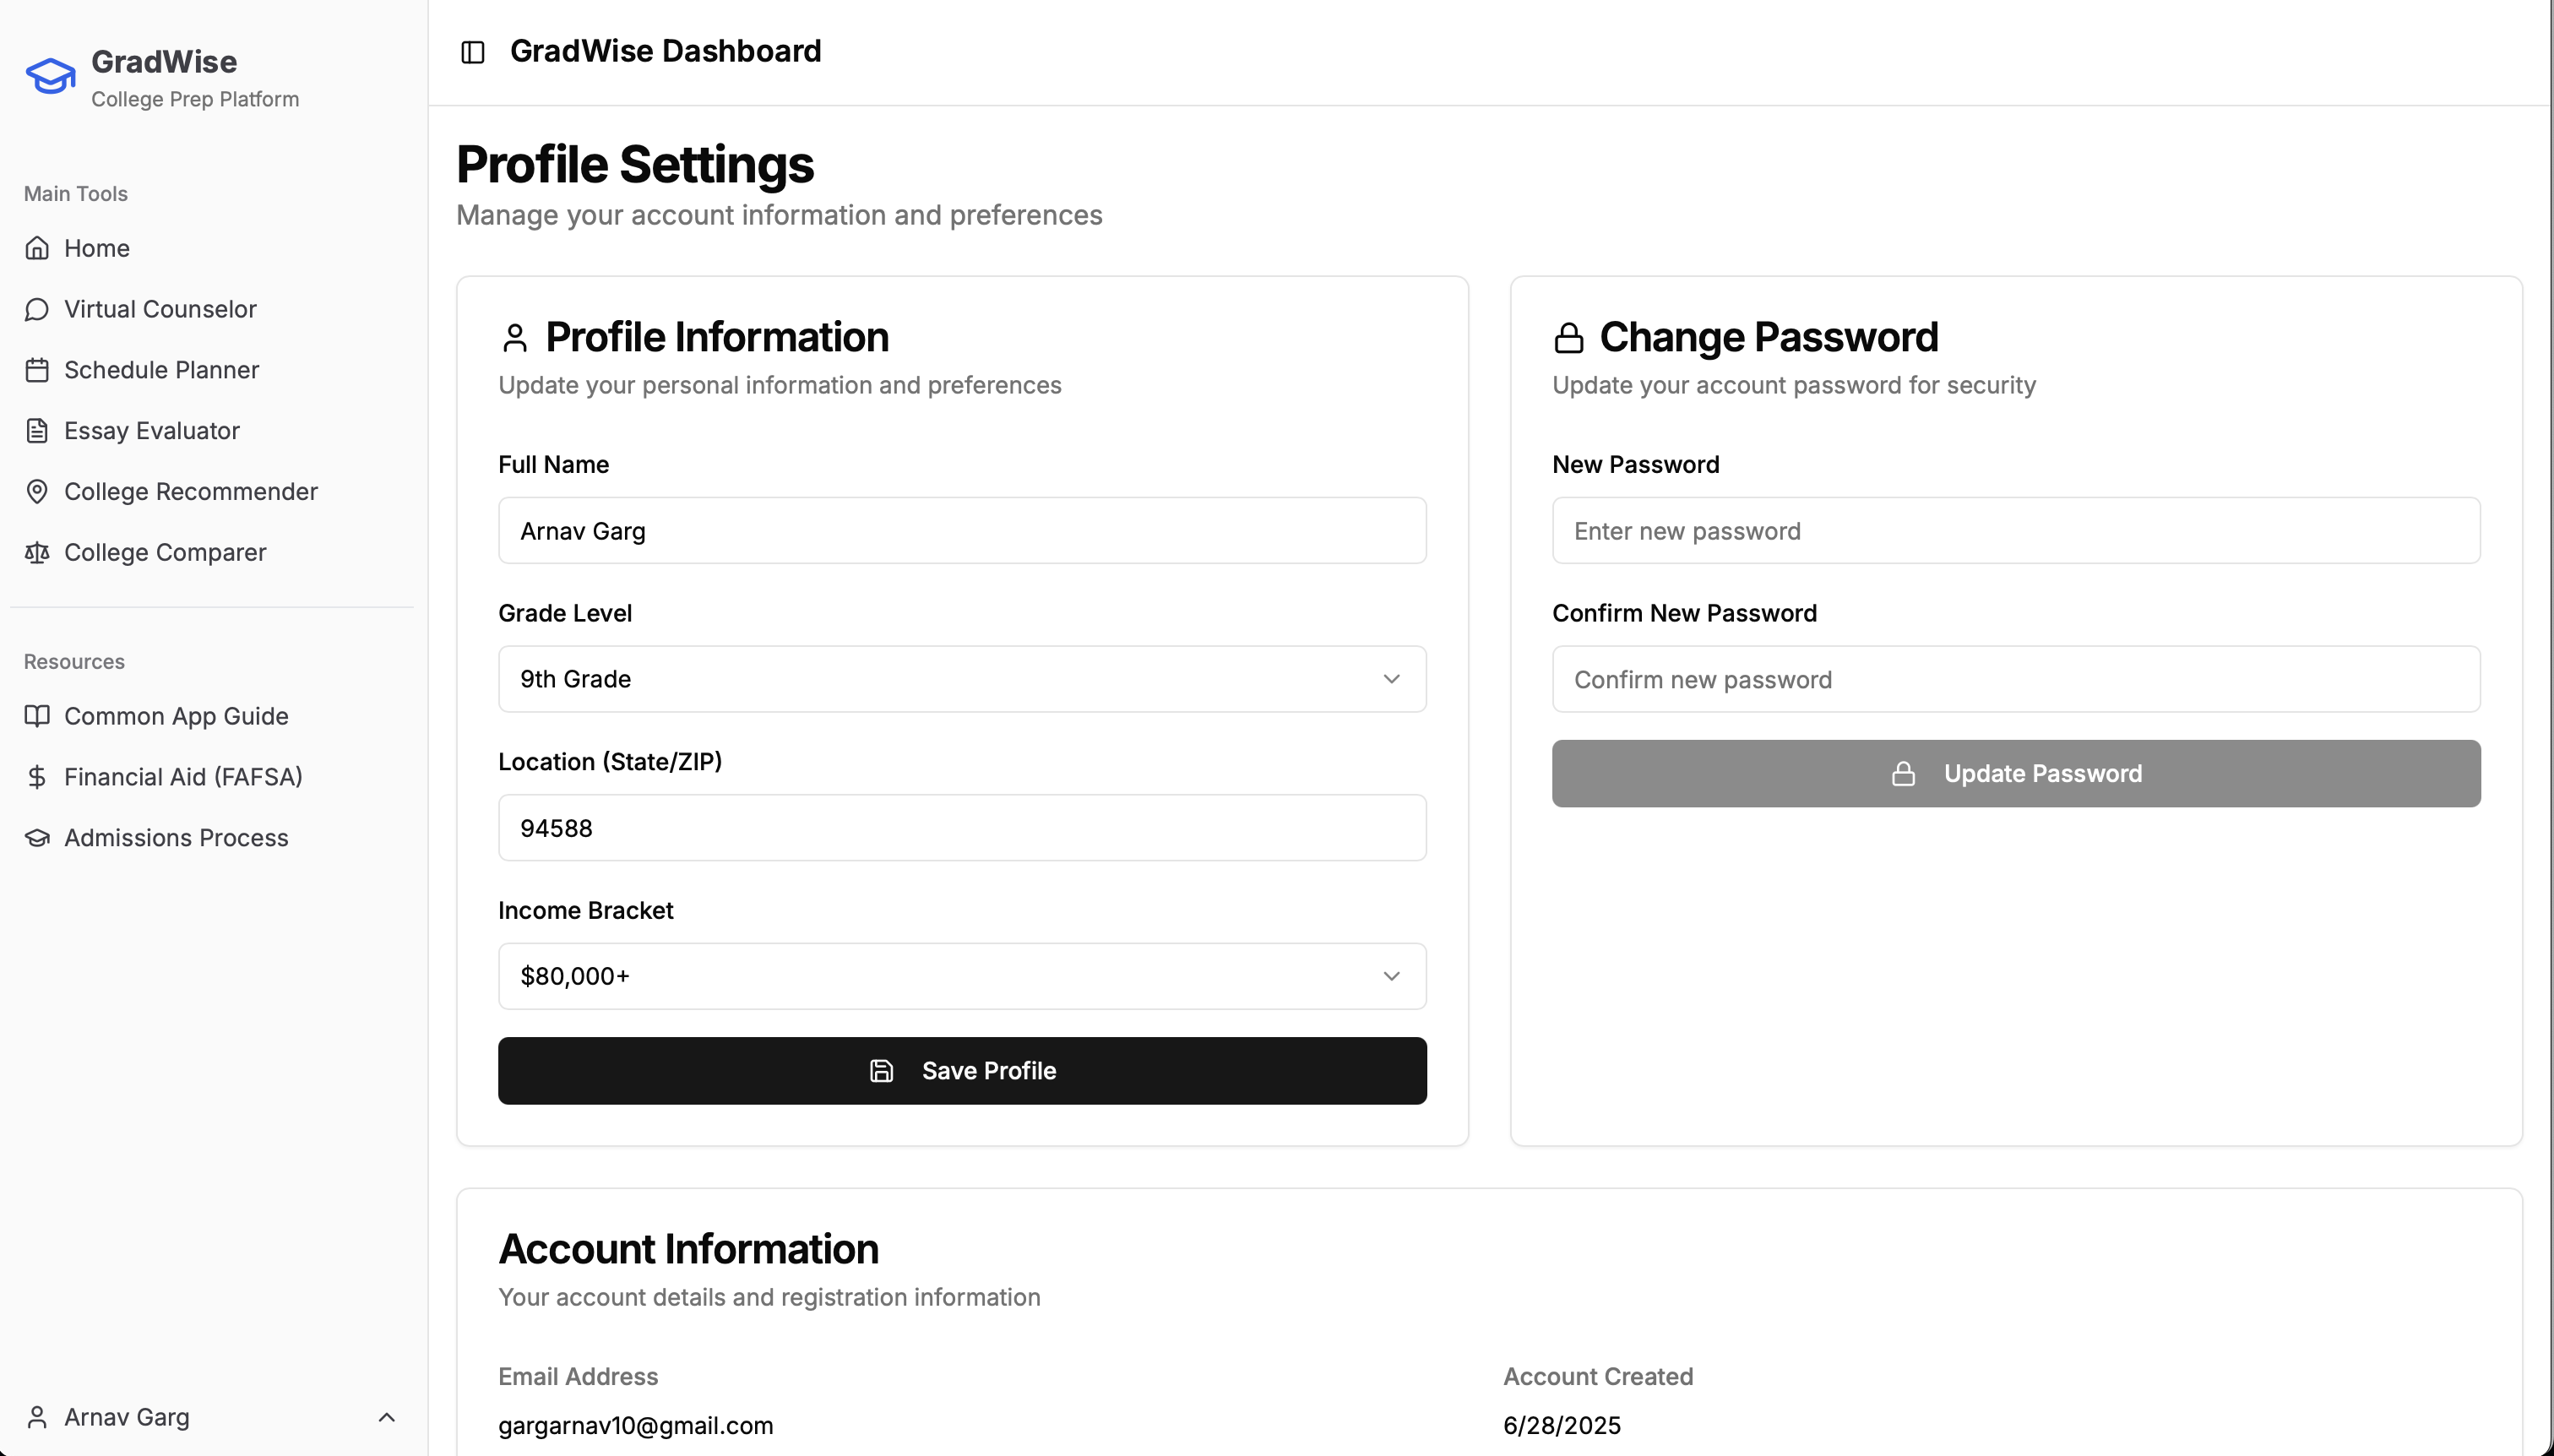
Task: Click the Essay Evaluator document icon
Action: pyautogui.click(x=37, y=431)
